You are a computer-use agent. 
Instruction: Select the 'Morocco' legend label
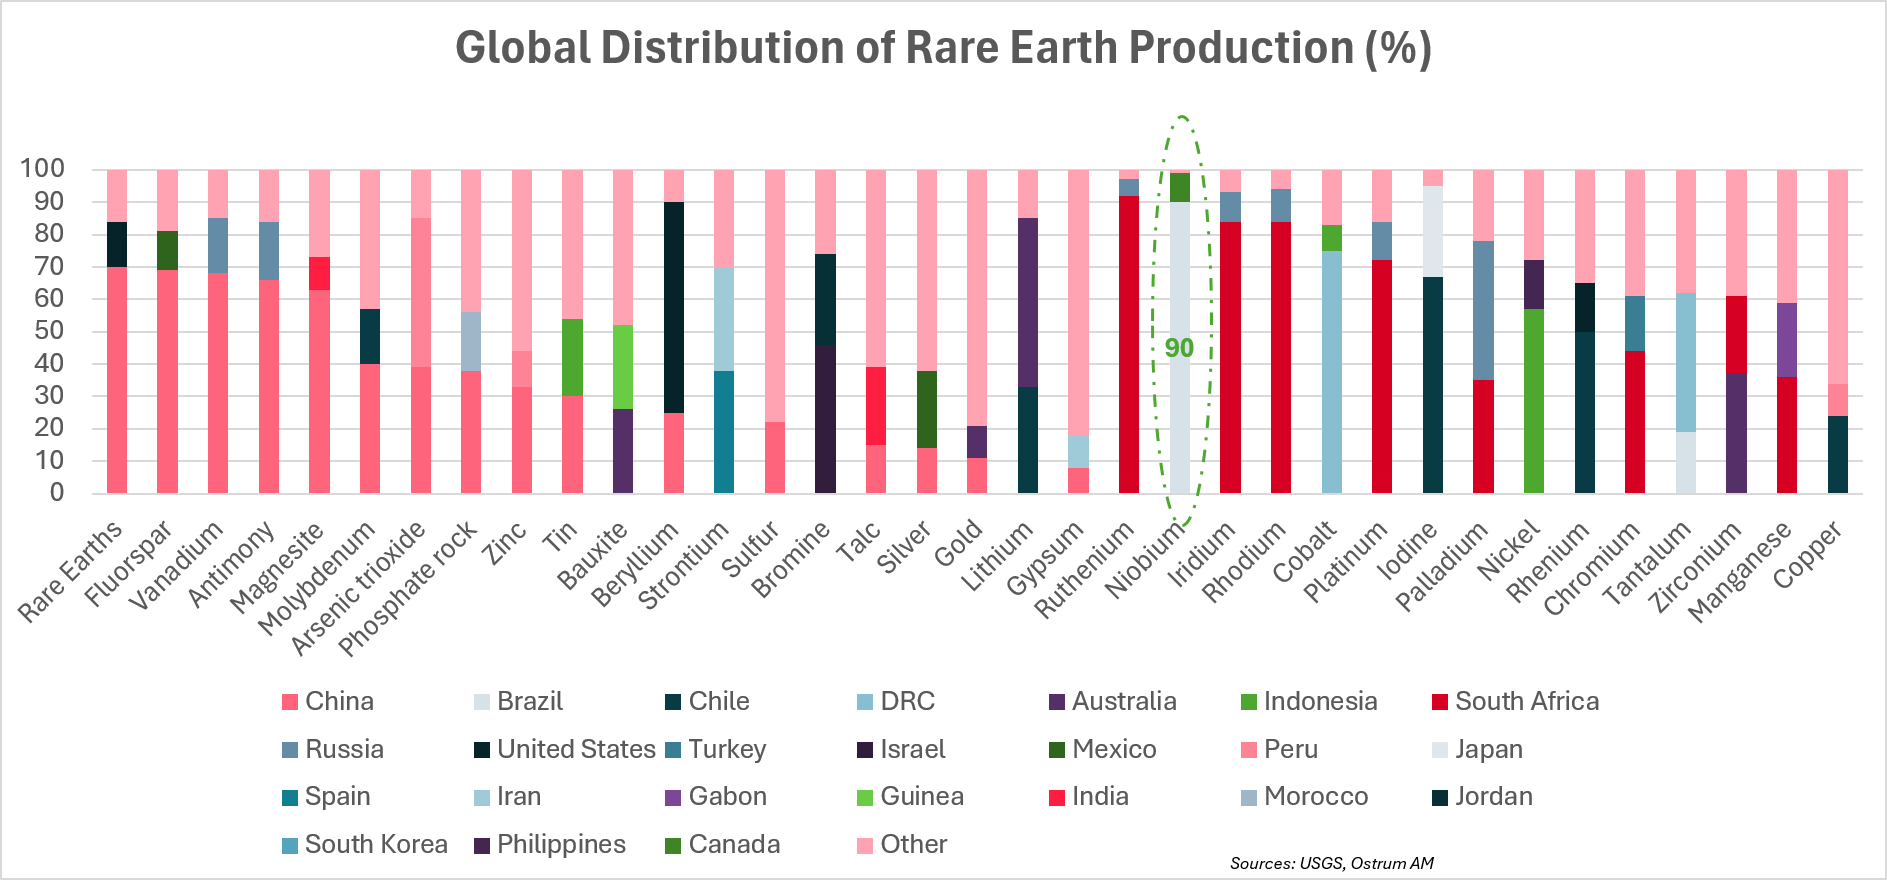(1316, 796)
